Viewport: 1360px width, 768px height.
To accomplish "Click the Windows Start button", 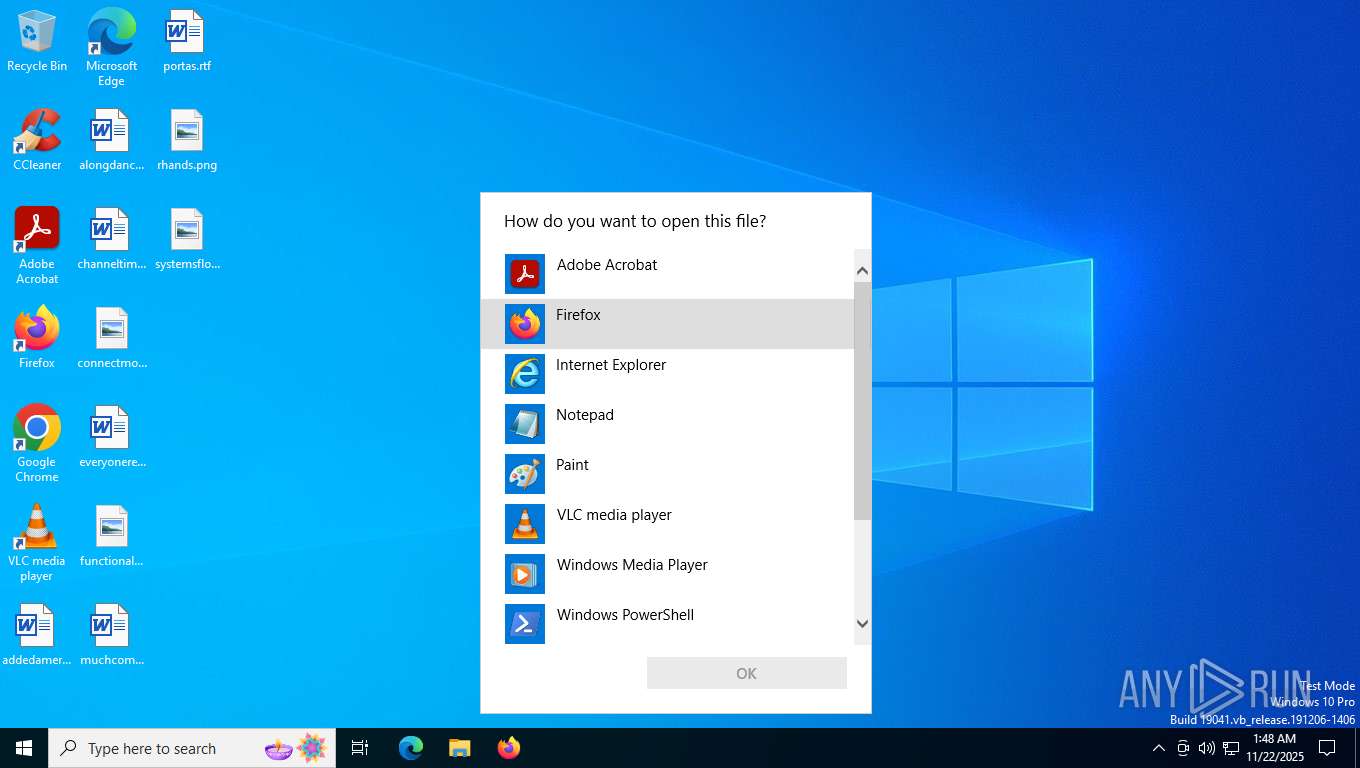I will coord(24,748).
